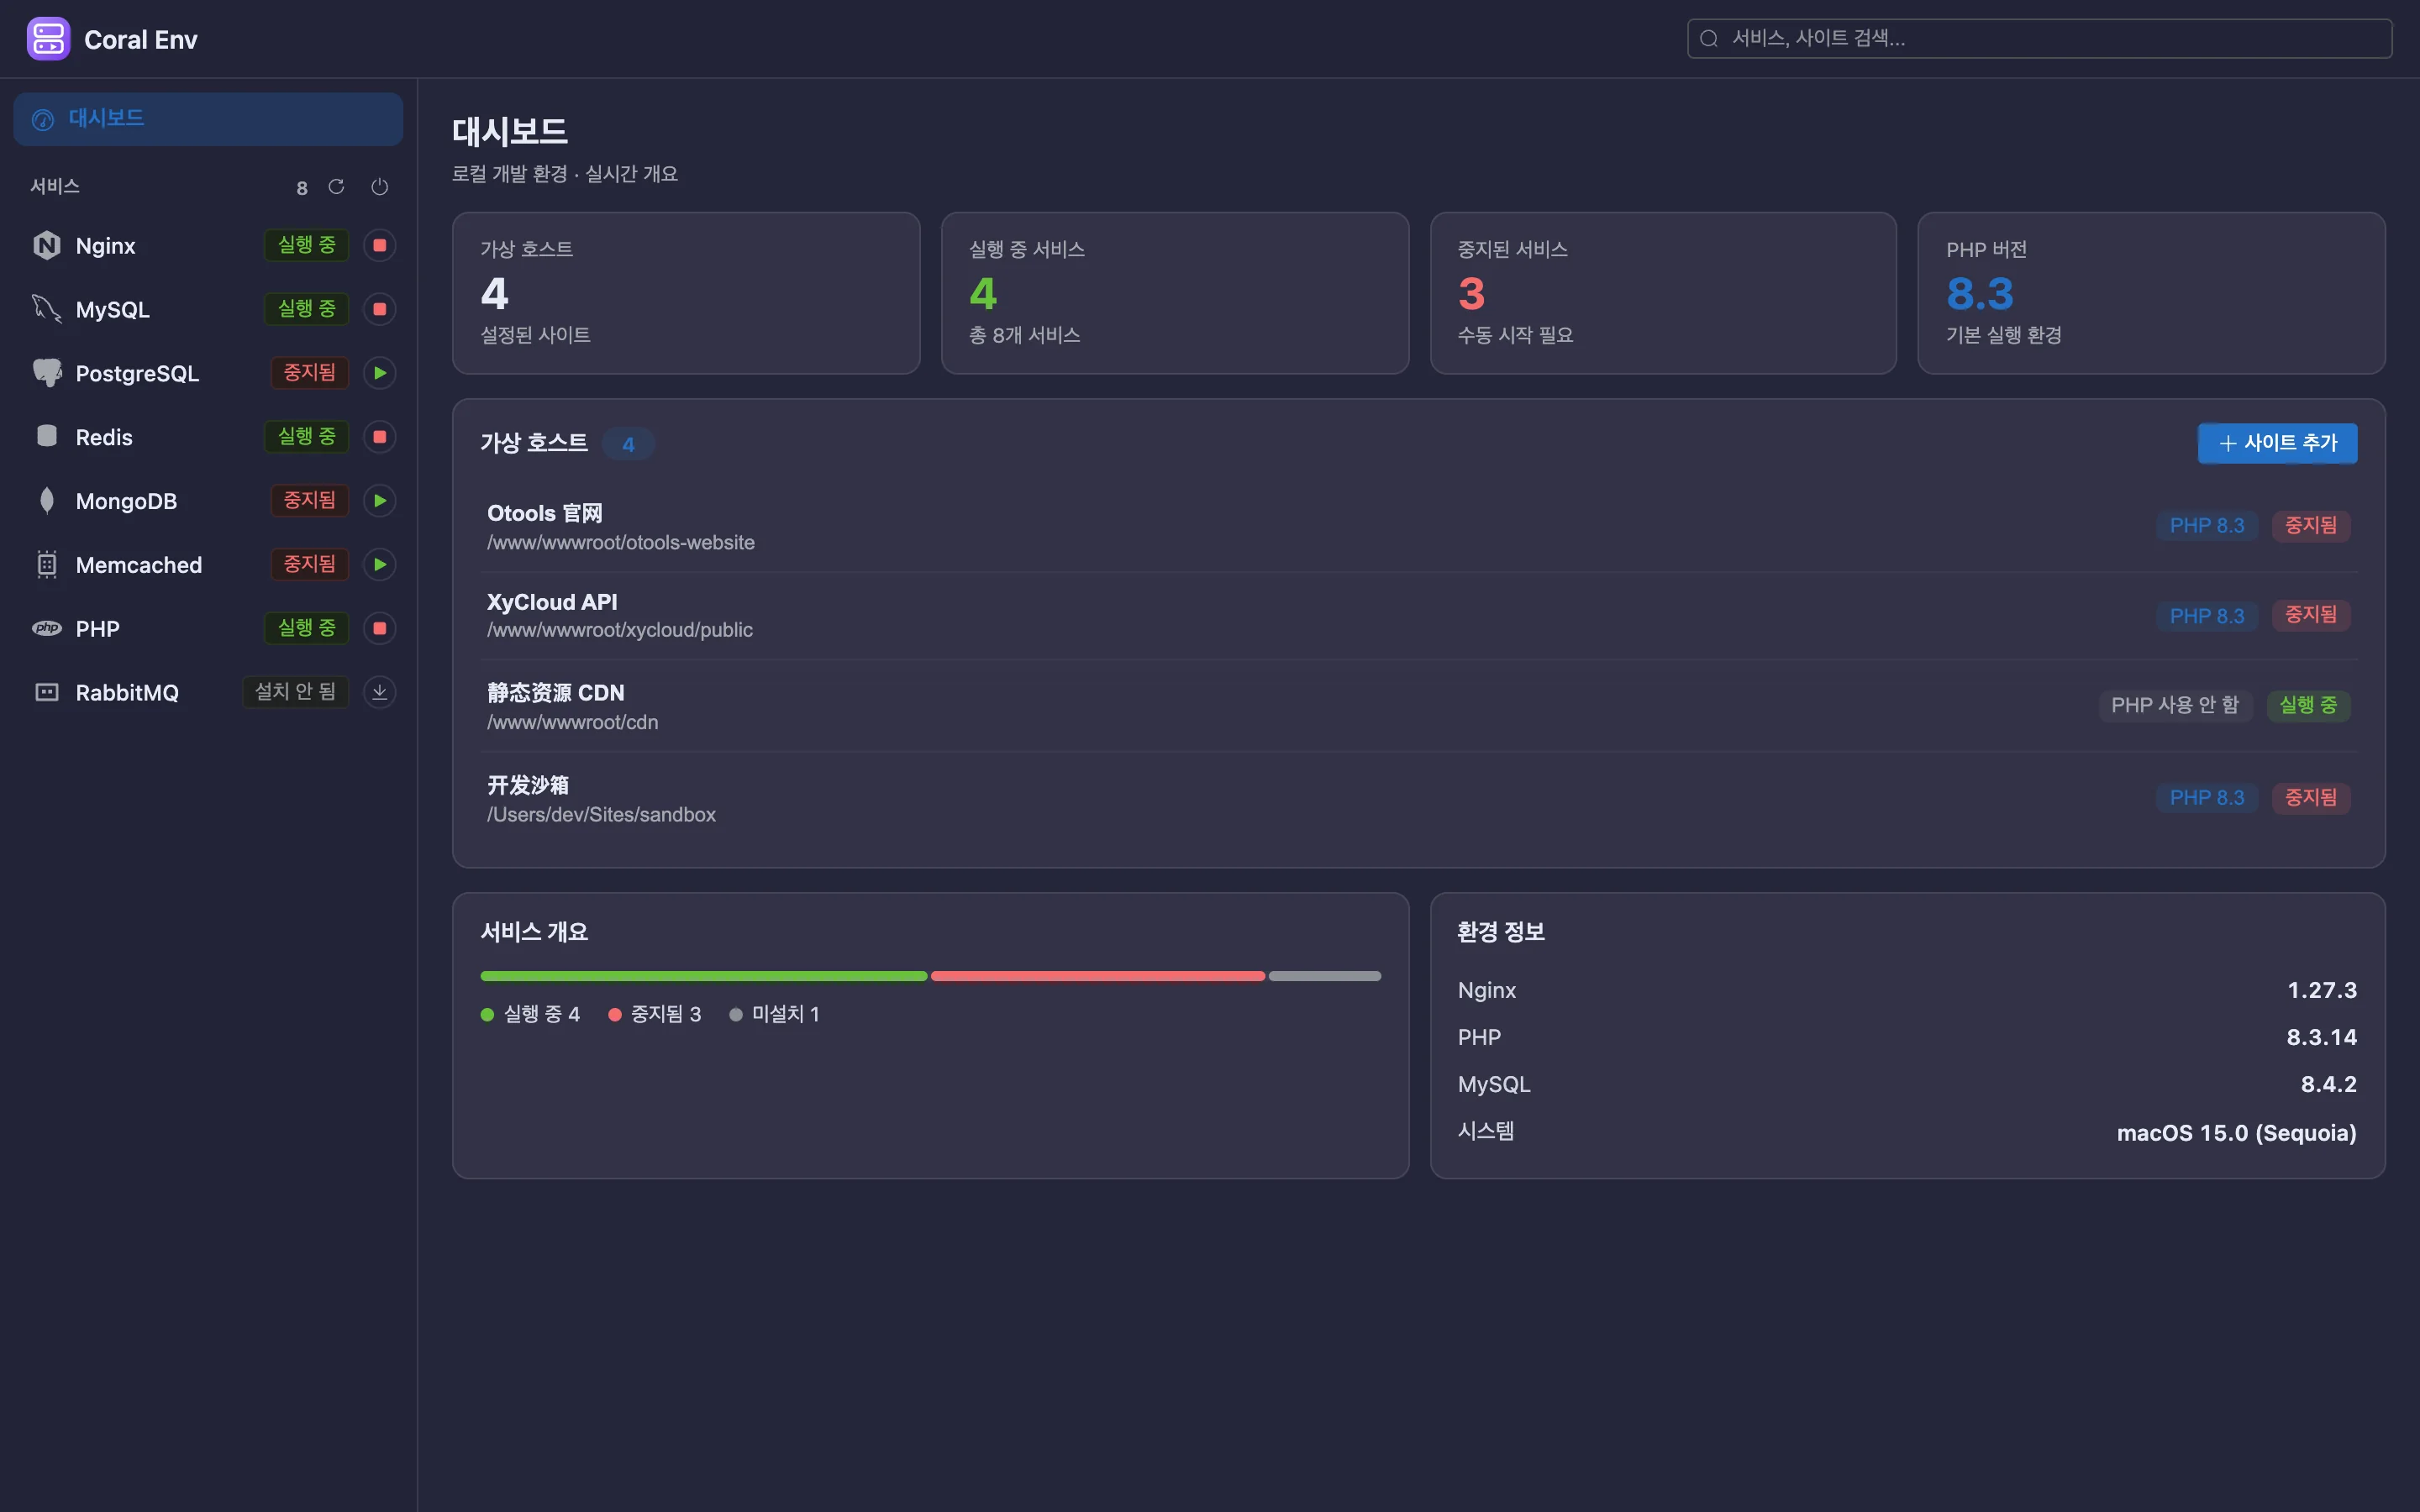The image size is (2420, 1512).
Task: Click the search field for services and sites
Action: [x=2039, y=38]
